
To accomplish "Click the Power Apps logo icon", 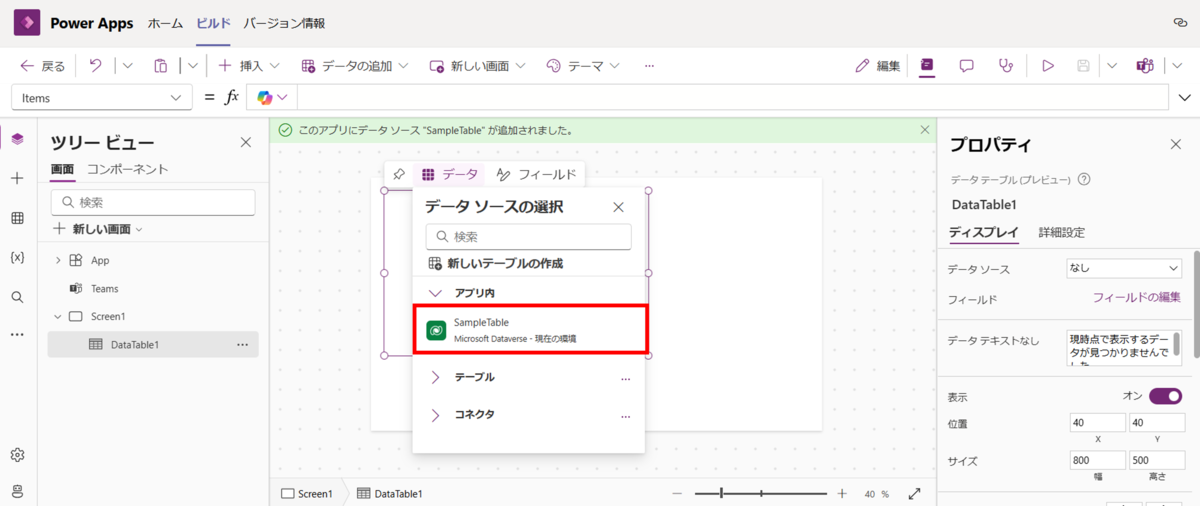I will [26, 23].
